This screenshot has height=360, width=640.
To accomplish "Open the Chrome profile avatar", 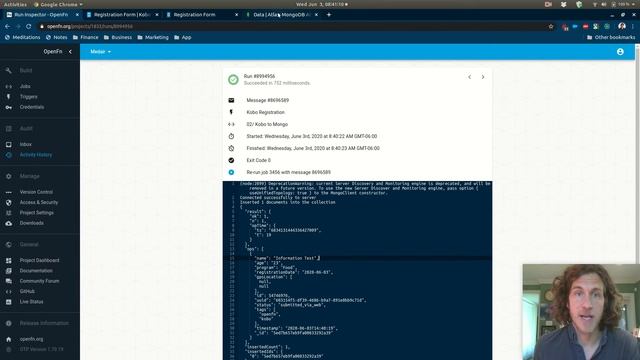I will [622, 26].
